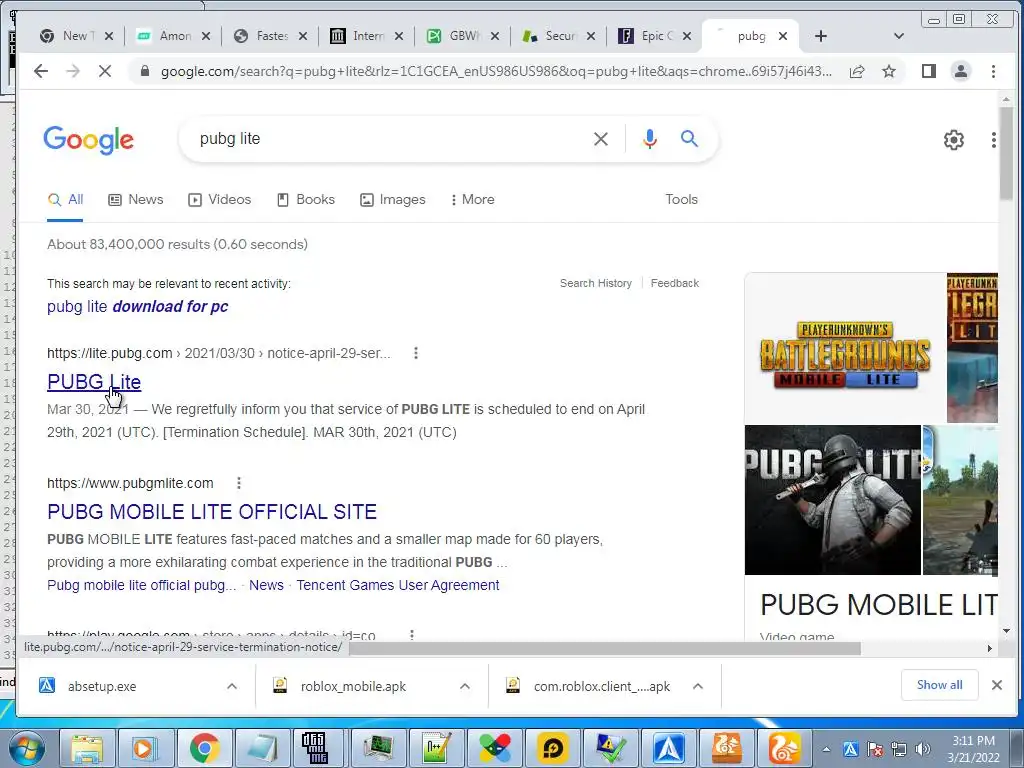1024x768 pixels.
Task: Select the All results filter
Action: tap(65, 200)
